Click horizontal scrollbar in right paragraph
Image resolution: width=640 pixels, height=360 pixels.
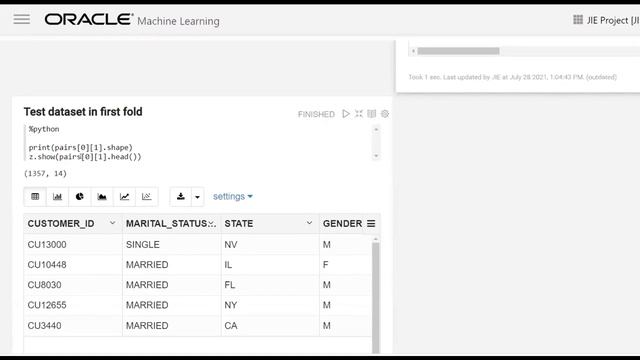tap(458, 51)
